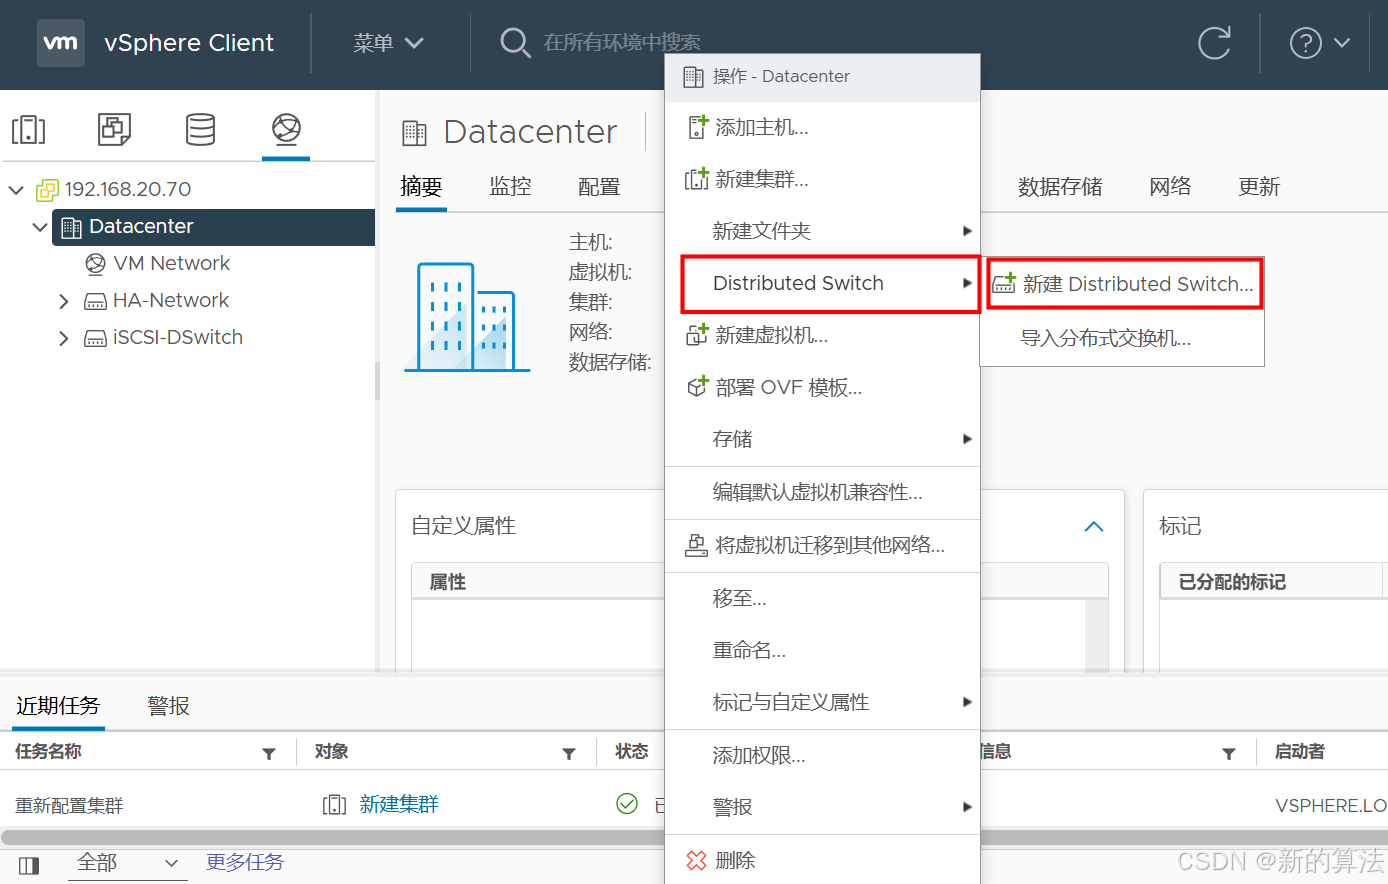
Task: Filter the 对象 column
Action: (568, 754)
